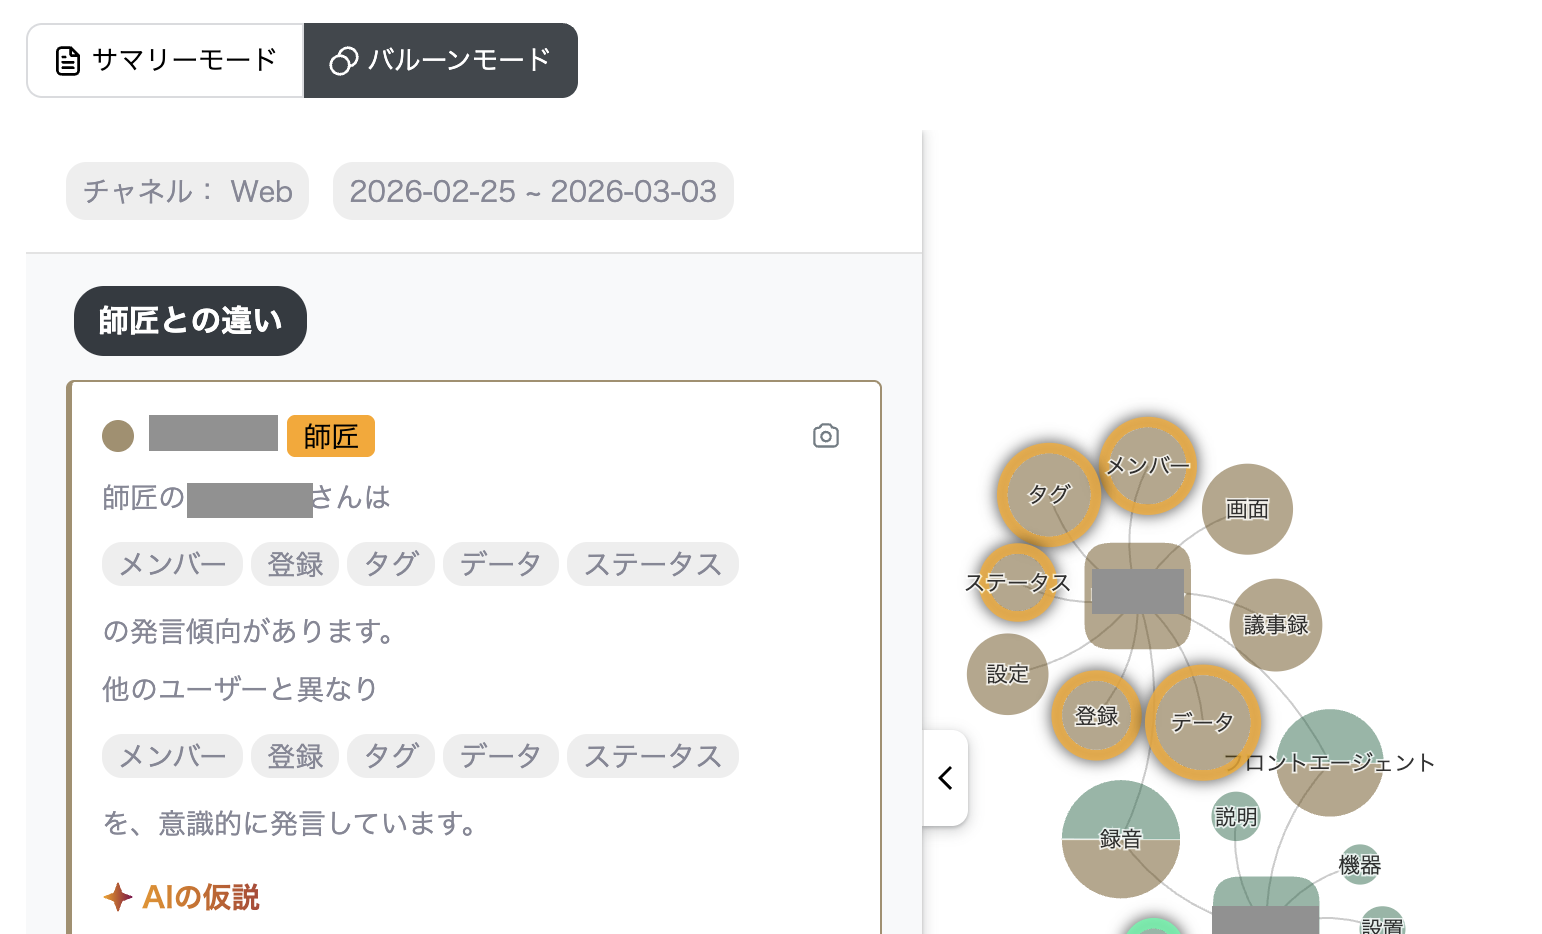Select the 設定 balloon node
Screen dimensions: 1542x934
coord(1007,674)
